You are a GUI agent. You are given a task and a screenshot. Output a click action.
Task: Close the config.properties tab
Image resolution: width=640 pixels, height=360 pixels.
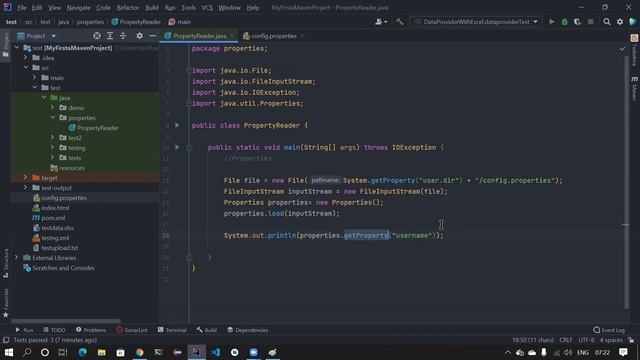[x=302, y=36]
